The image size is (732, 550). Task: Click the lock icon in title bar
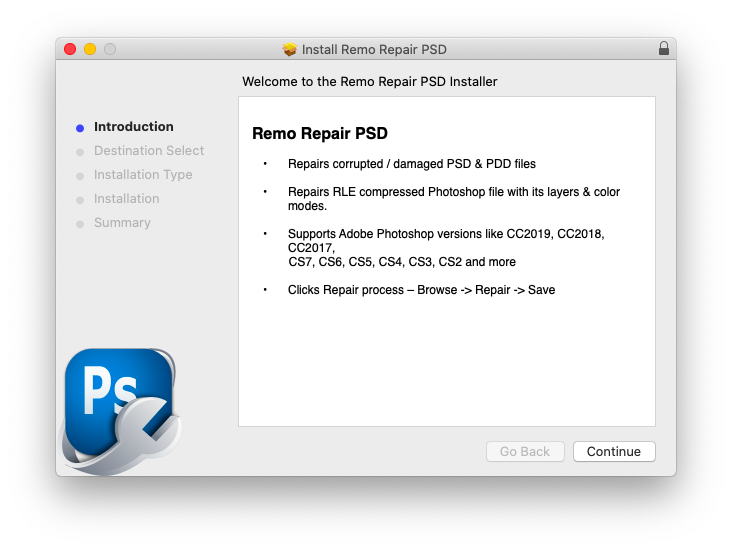click(664, 49)
